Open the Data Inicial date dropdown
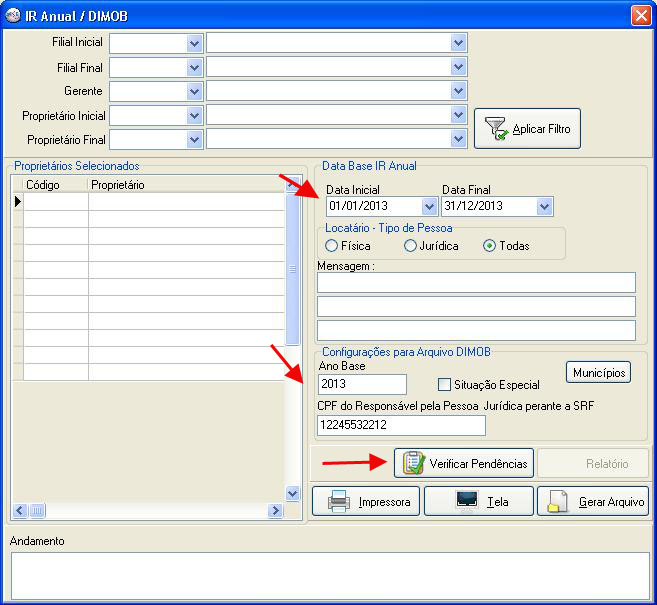The width and height of the screenshot is (657, 605). tap(429, 207)
